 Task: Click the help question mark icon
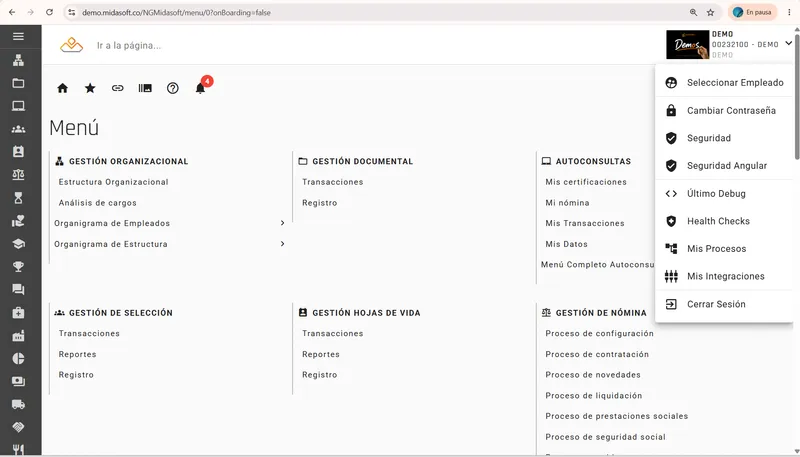(x=173, y=88)
